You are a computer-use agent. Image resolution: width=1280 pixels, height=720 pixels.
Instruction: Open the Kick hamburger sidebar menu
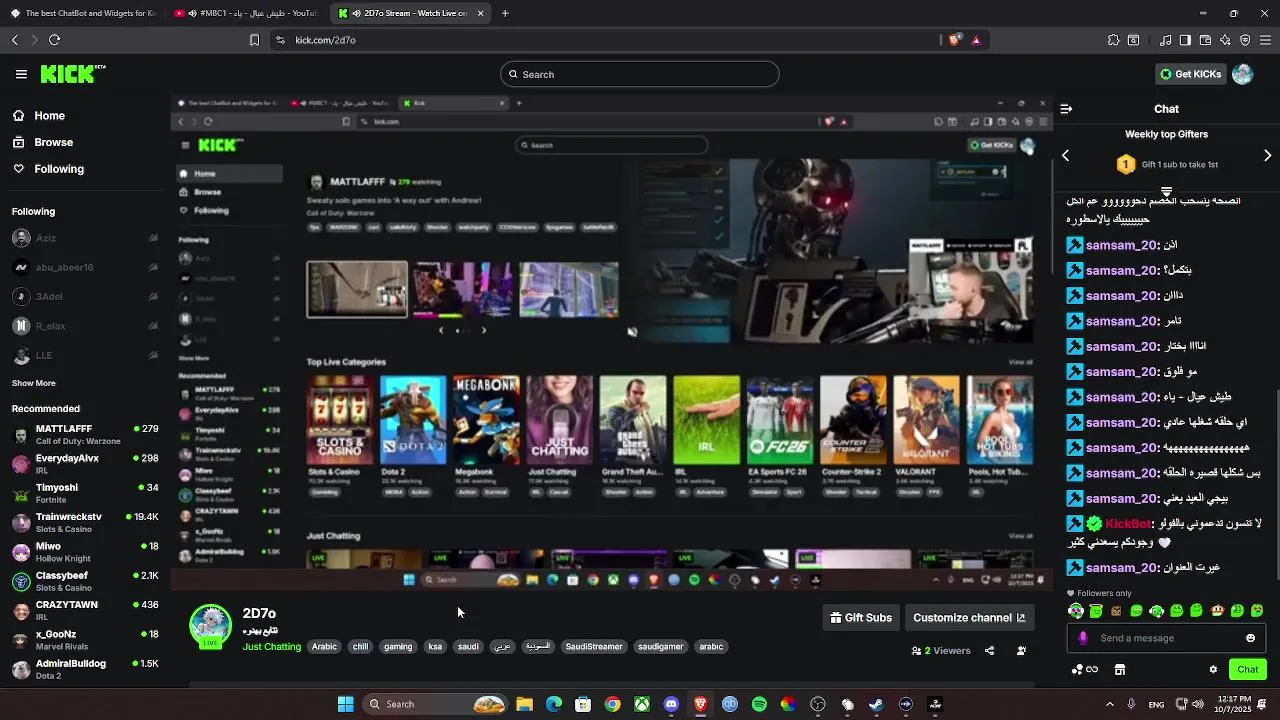[x=21, y=74]
